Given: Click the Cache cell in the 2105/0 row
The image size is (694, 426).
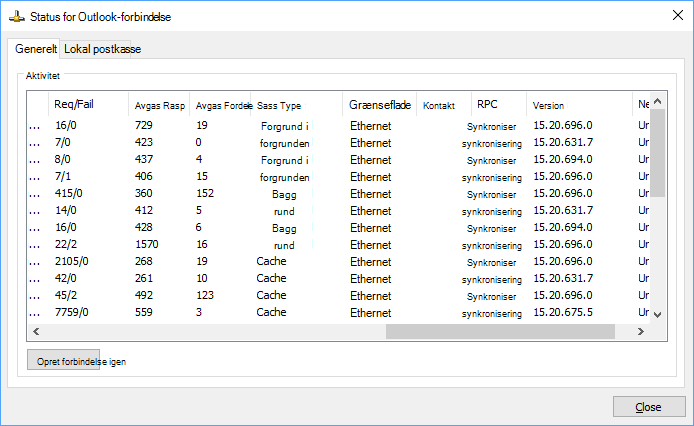Looking at the screenshot, I should pyautogui.click(x=271, y=261).
